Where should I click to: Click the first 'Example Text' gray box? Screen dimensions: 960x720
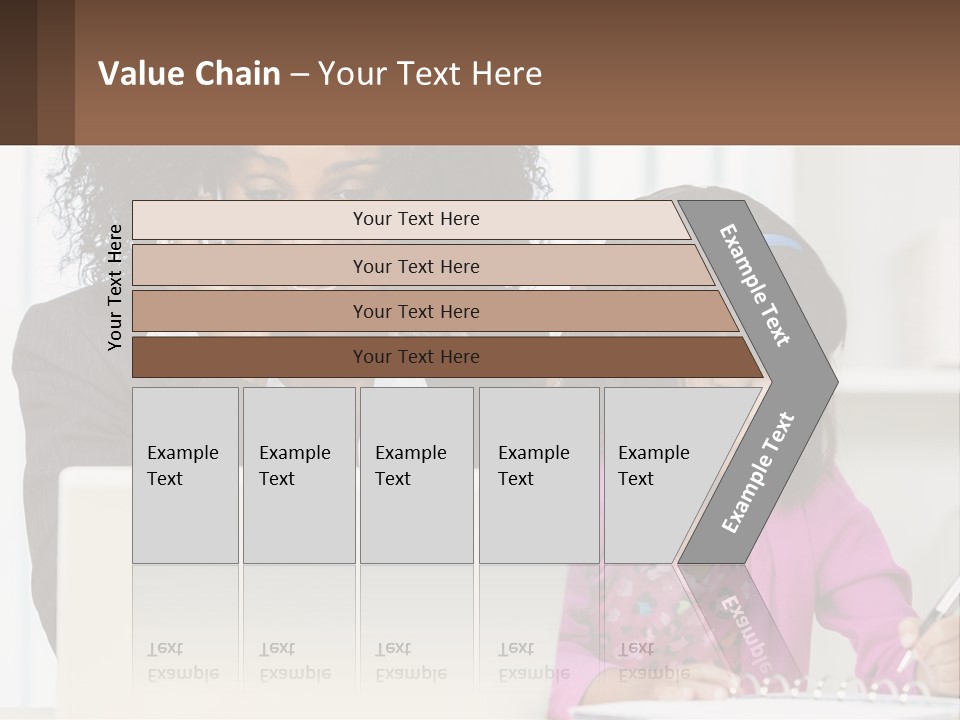pyautogui.click(x=185, y=475)
